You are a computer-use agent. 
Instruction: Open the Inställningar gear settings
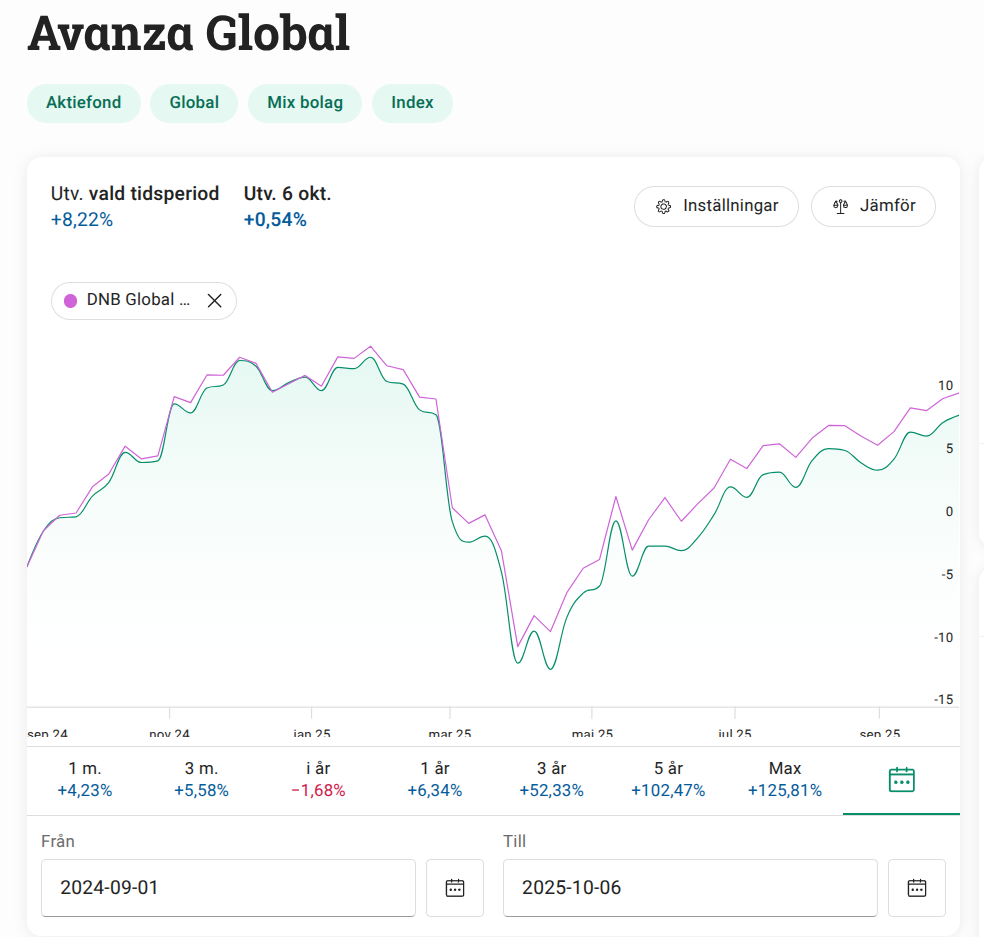716,206
